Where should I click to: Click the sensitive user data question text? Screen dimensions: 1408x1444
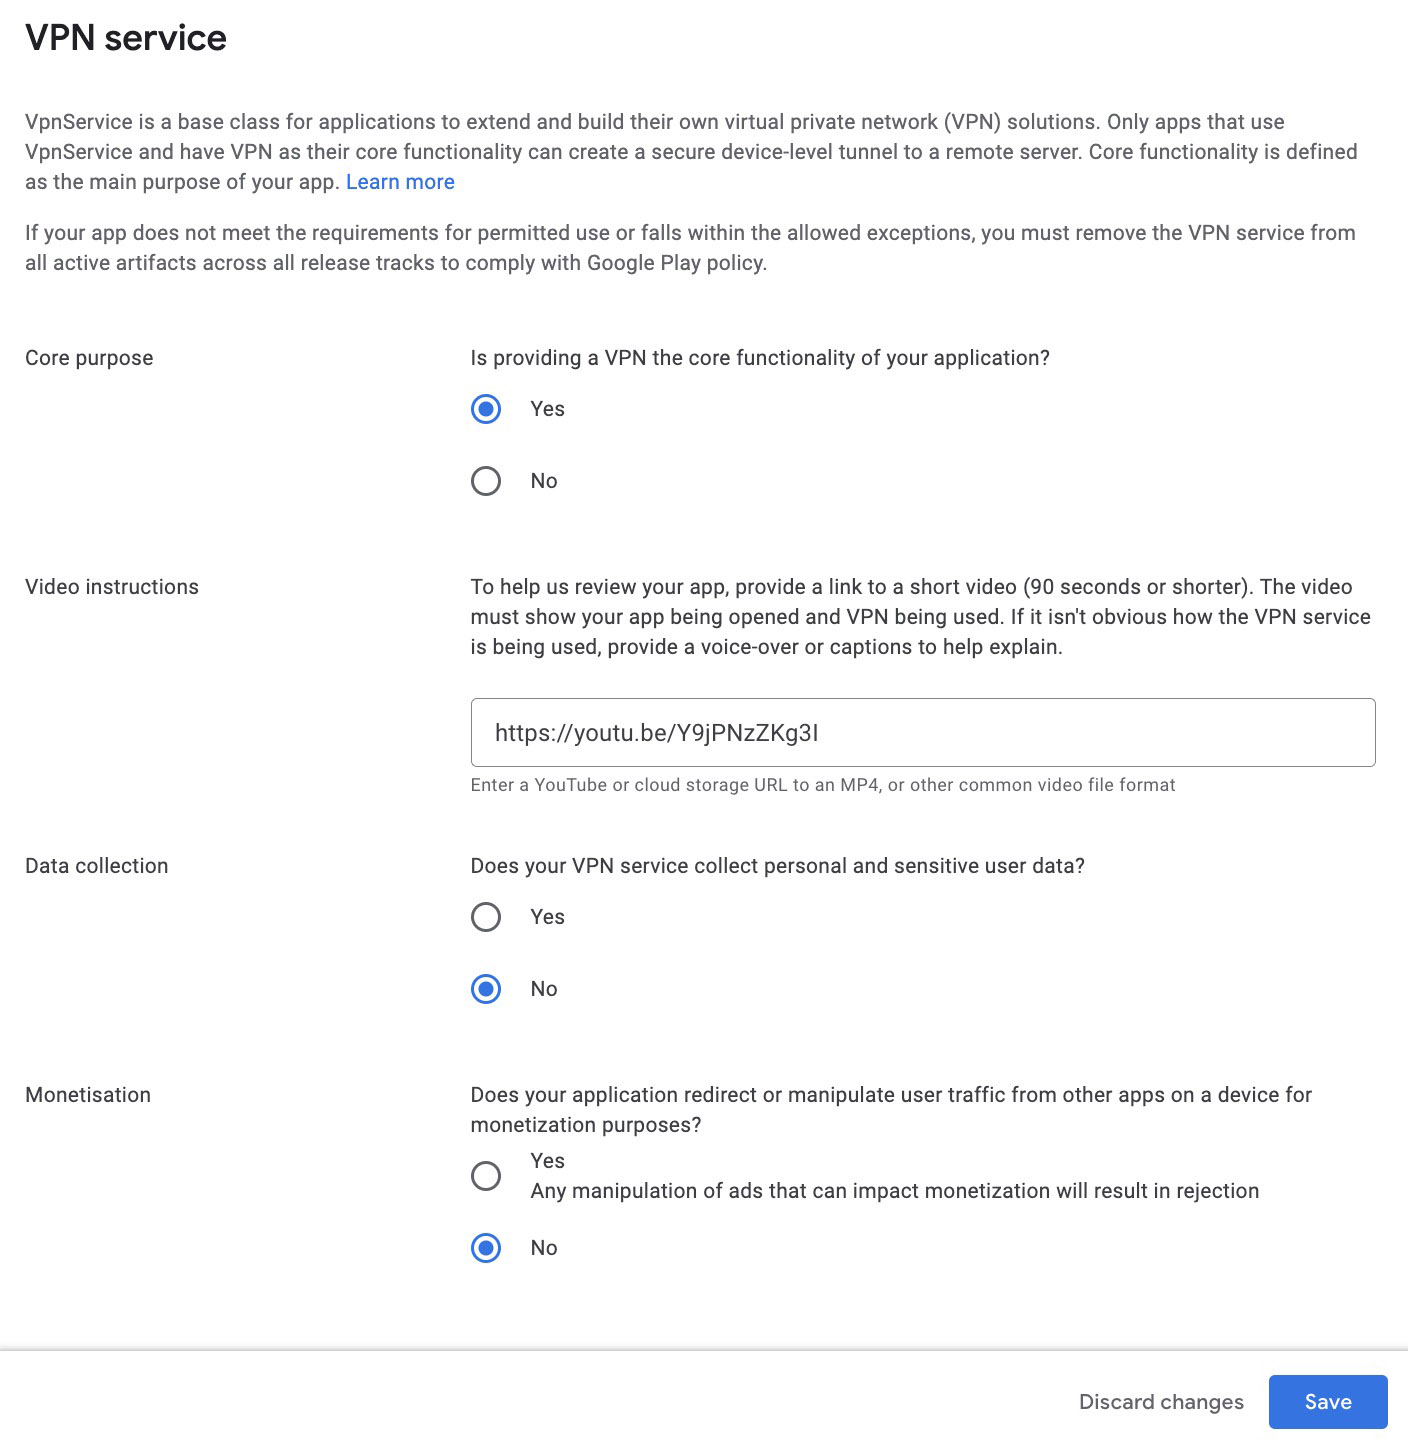point(778,866)
